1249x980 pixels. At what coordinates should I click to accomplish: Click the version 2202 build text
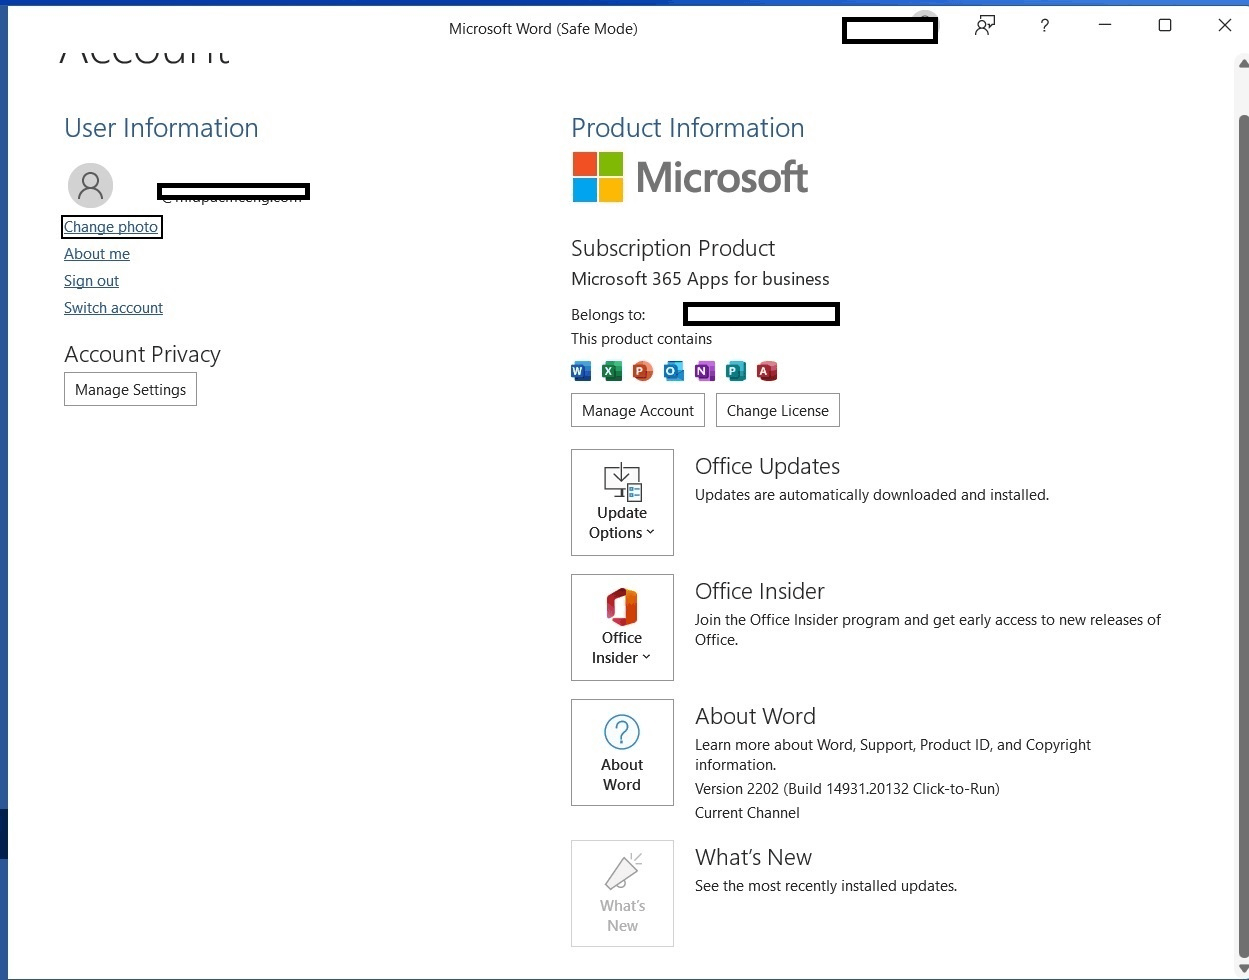pyautogui.click(x=847, y=788)
